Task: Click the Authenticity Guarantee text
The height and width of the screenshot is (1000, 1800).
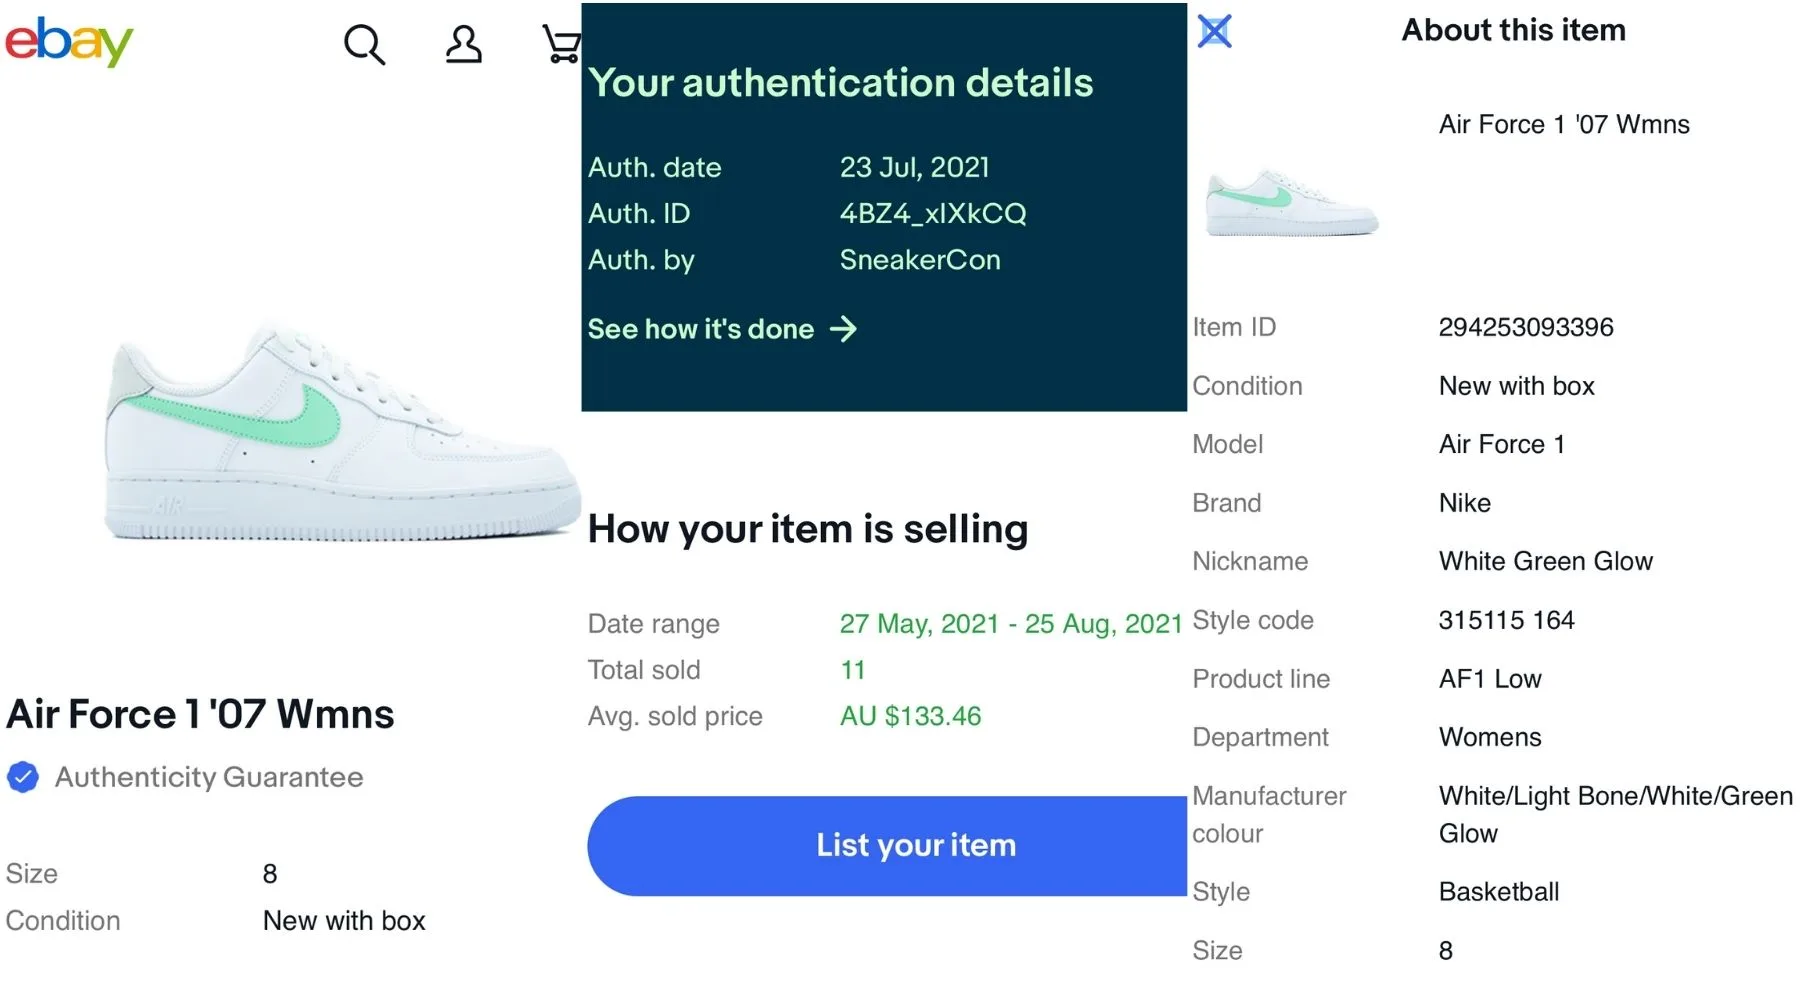Action: [209, 777]
